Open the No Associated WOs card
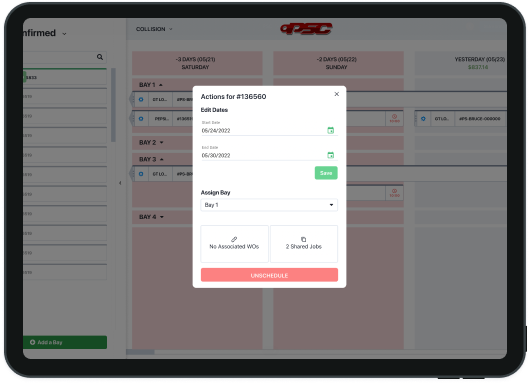Screen dimensions: 530x384 coord(234,244)
